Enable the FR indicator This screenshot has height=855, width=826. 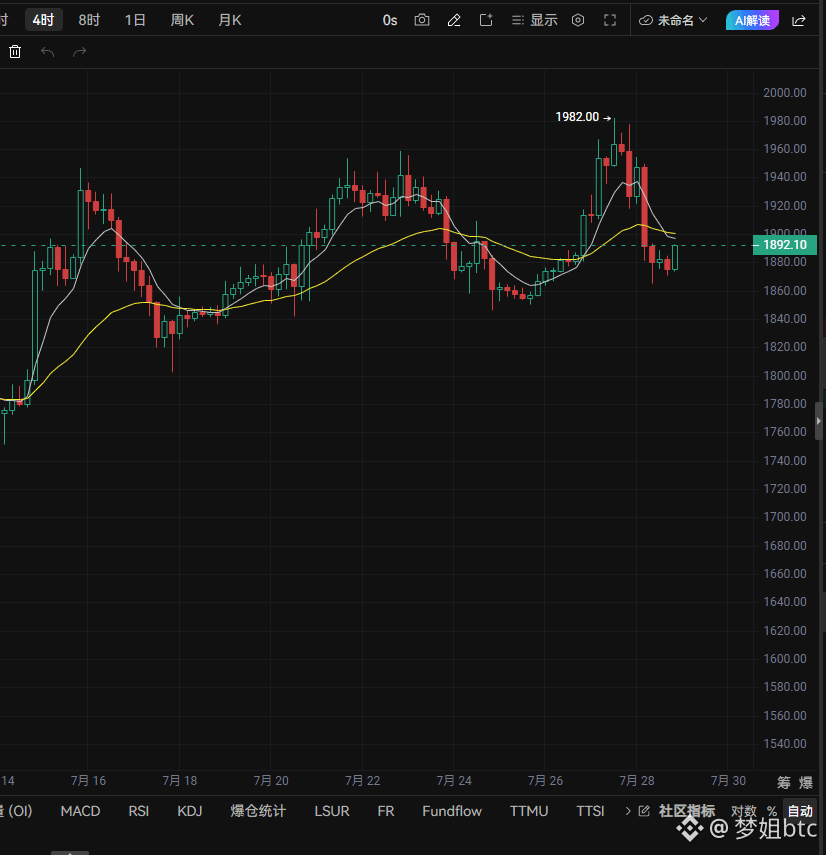point(385,811)
